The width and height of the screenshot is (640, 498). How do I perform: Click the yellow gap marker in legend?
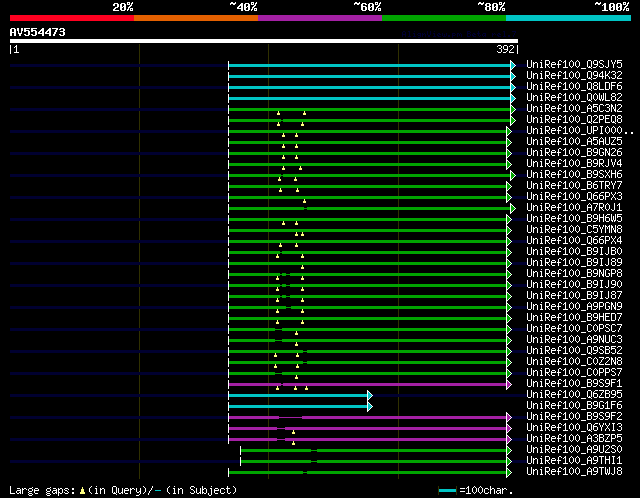82,490
